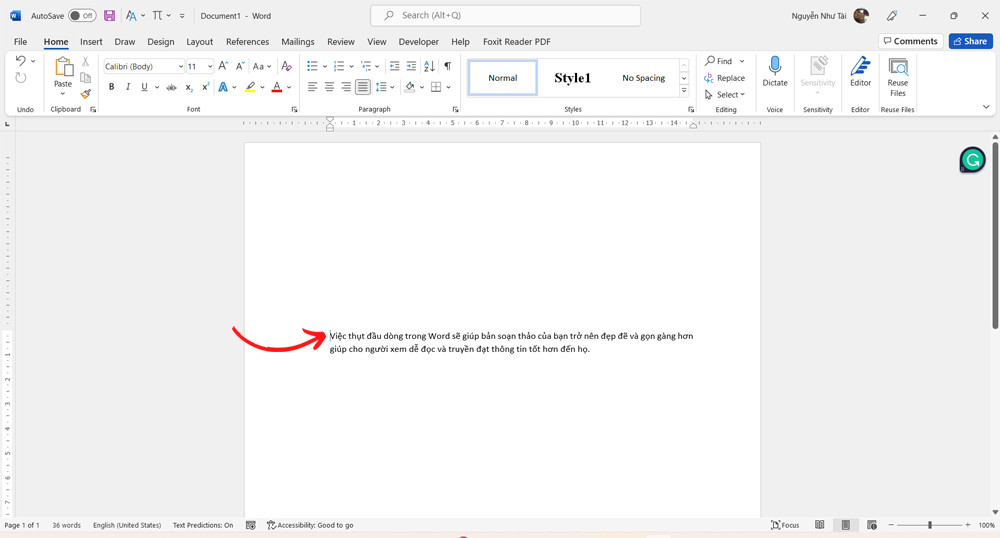Open the font name dropdown
Viewport: 1000px width, 538px height.
pos(180,67)
